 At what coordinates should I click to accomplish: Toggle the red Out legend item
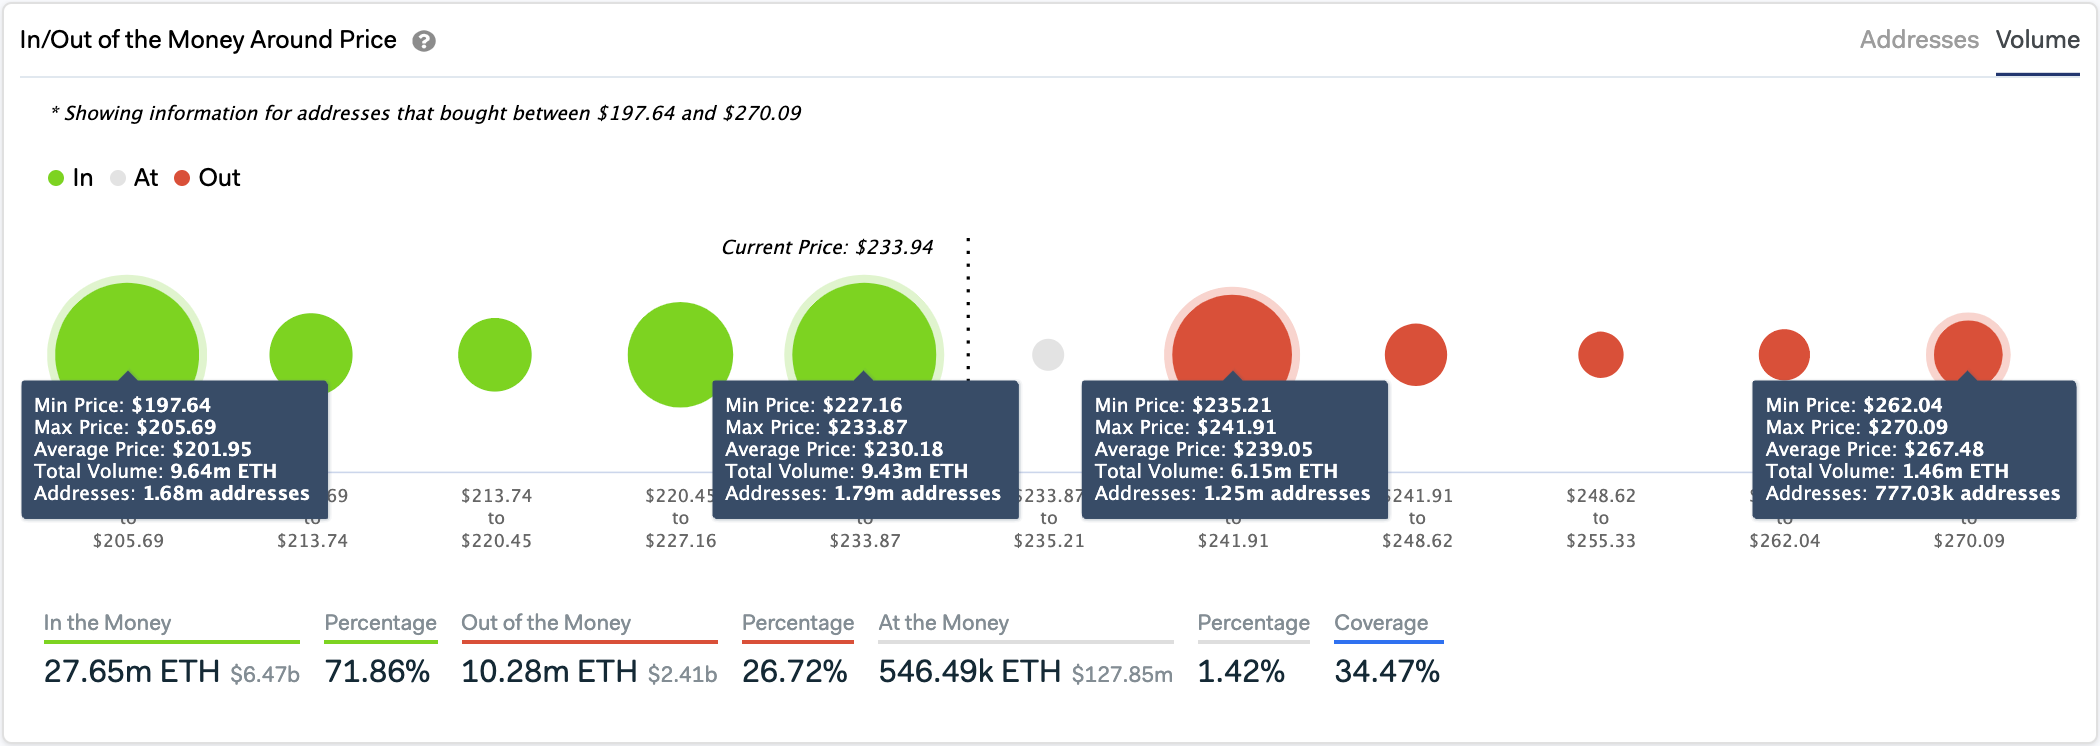207,178
